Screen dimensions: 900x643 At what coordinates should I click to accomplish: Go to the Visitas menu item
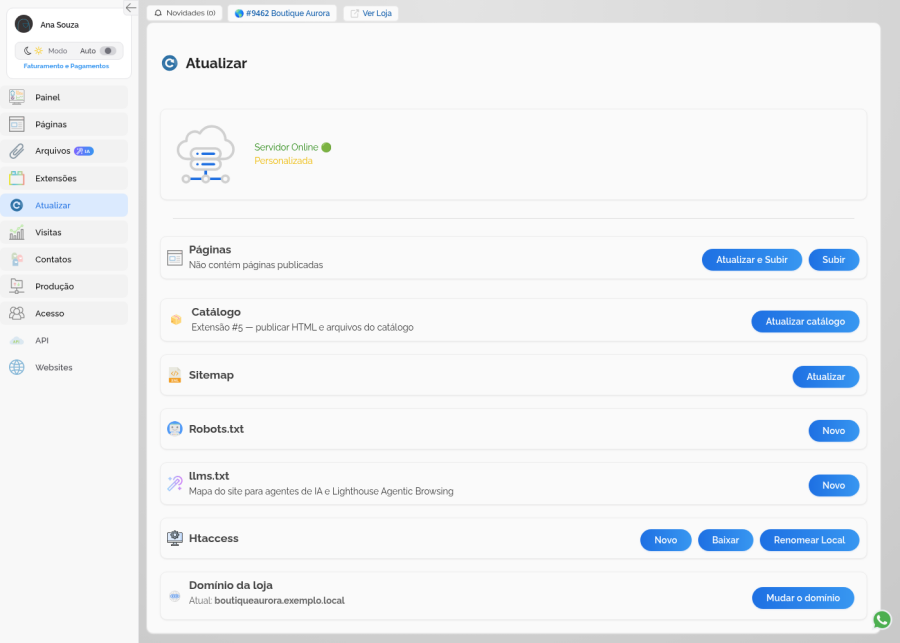pos(64,232)
